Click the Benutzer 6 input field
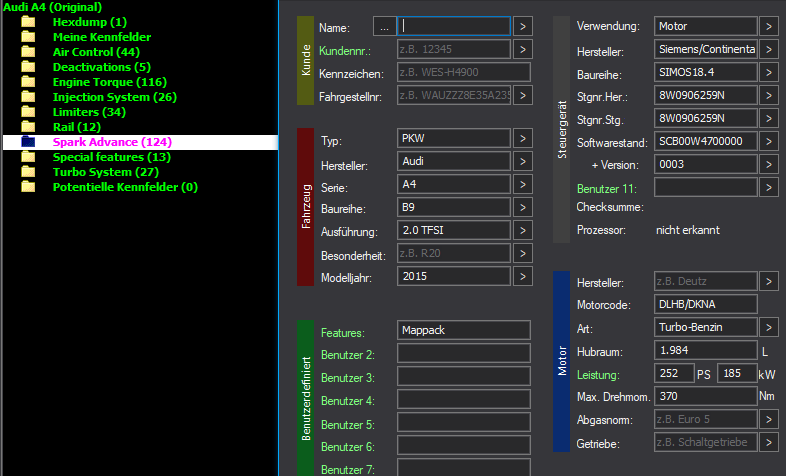The image size is (786, 476). click(464, 446)
